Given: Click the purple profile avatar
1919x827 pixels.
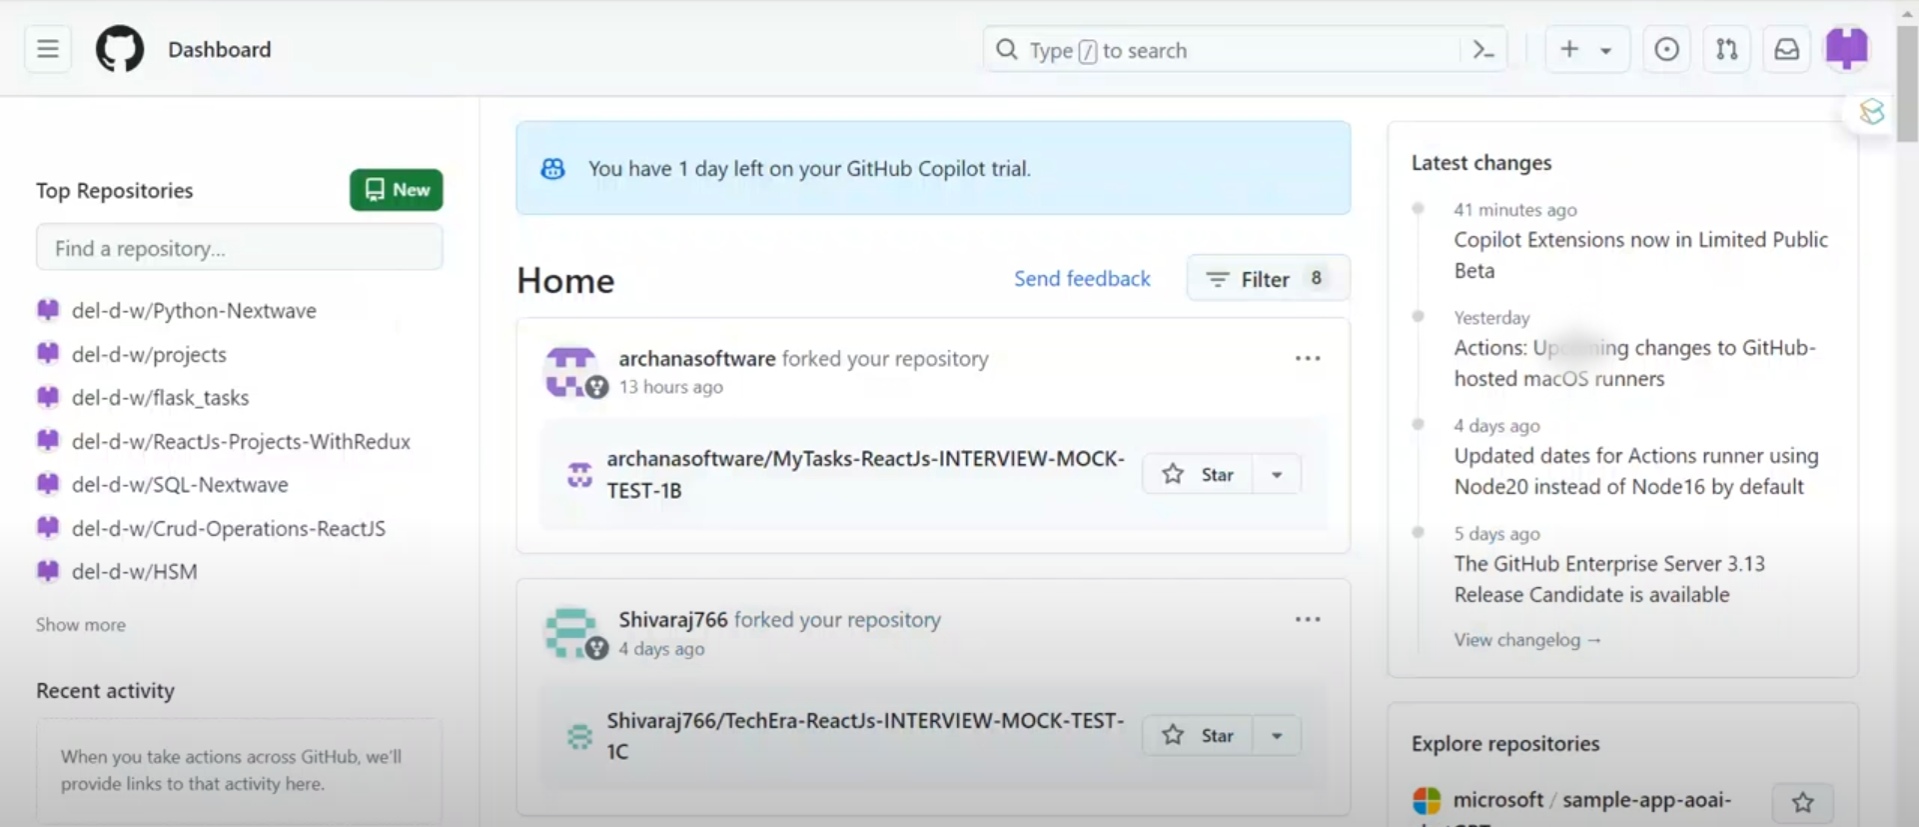Looking at the screenshot, I should pos(1846,48).
